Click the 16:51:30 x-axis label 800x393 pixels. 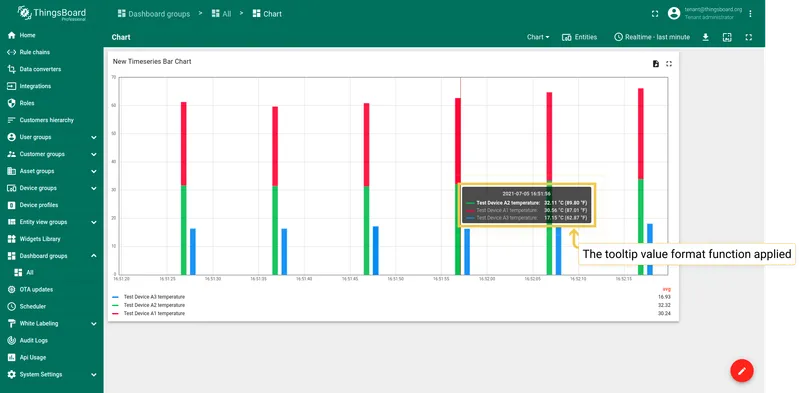pos(213,279)
